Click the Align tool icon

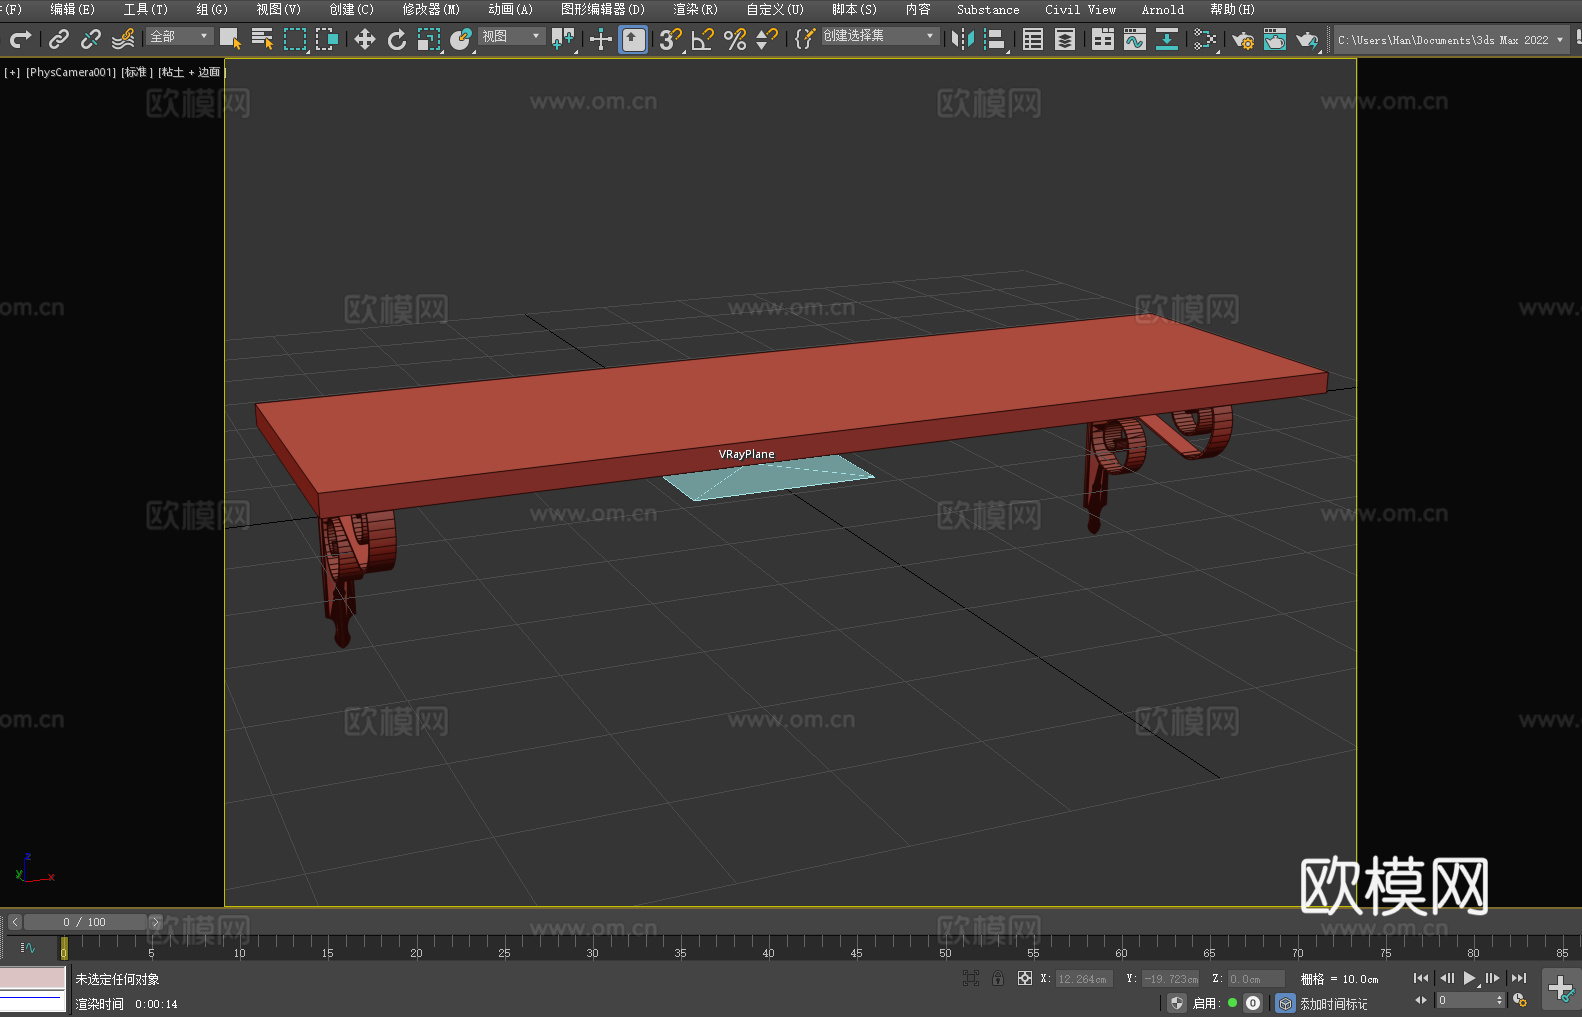(x=995, y=39)
